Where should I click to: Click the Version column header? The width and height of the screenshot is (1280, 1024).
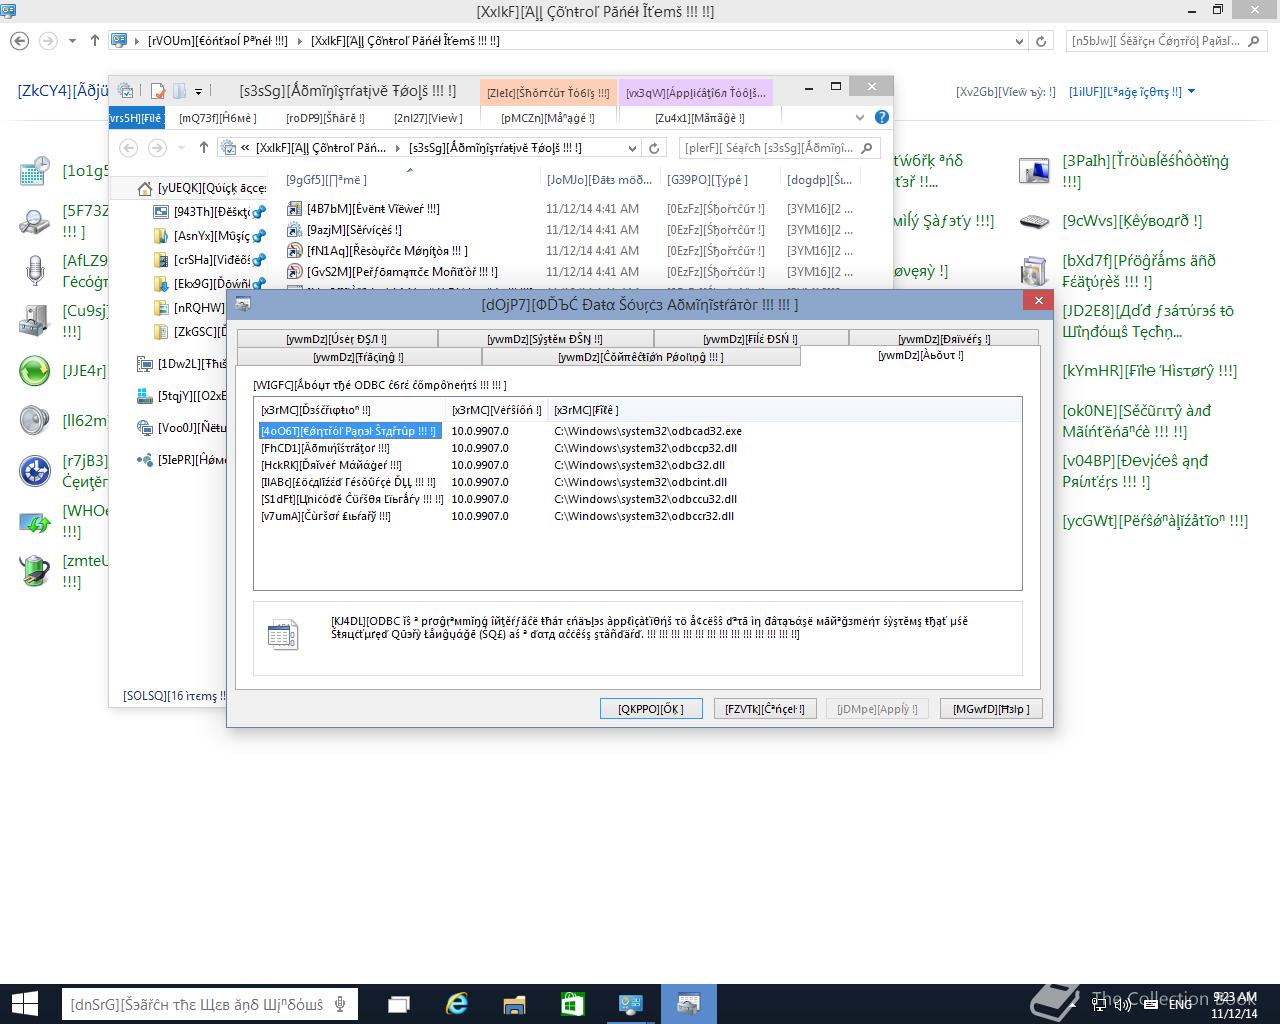[x=496, y=409]
